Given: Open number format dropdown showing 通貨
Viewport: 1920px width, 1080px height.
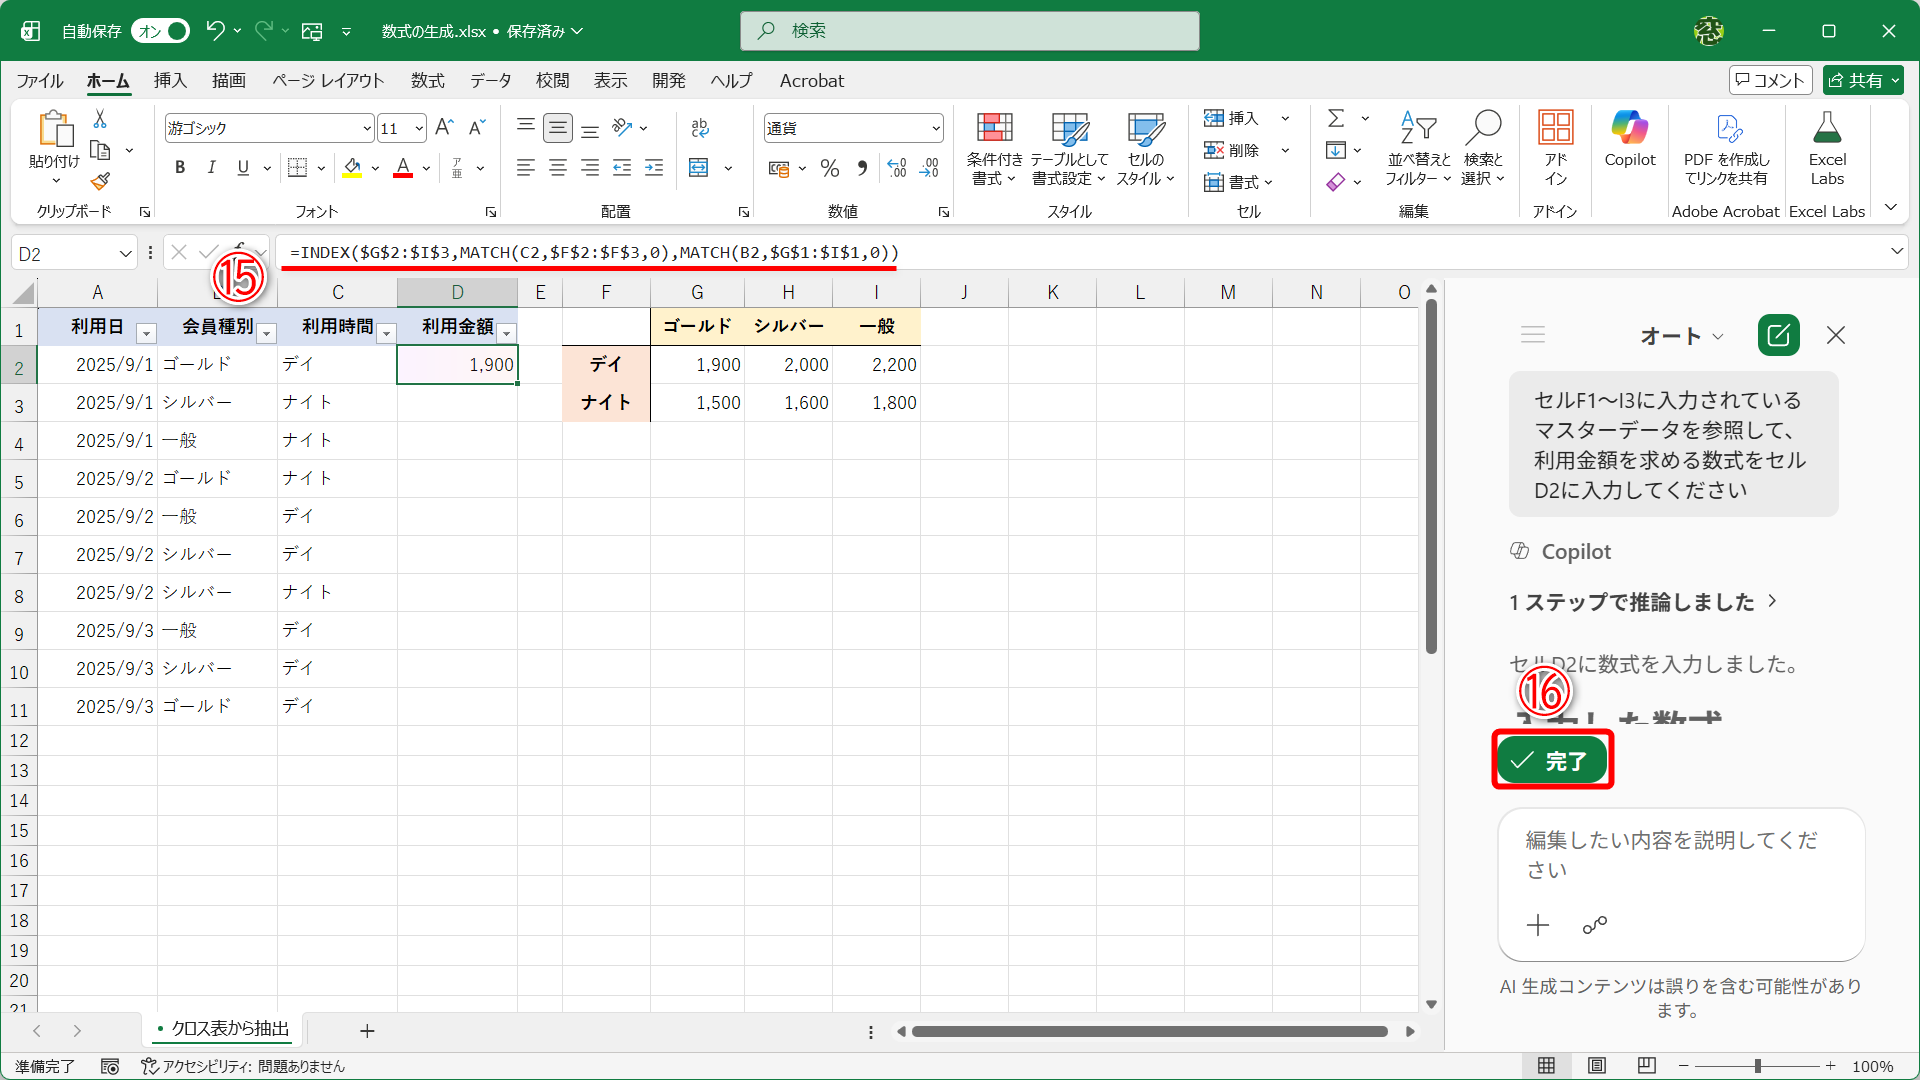Looking at the screenshot, I should pyautogui.click(x=936, y=128).
